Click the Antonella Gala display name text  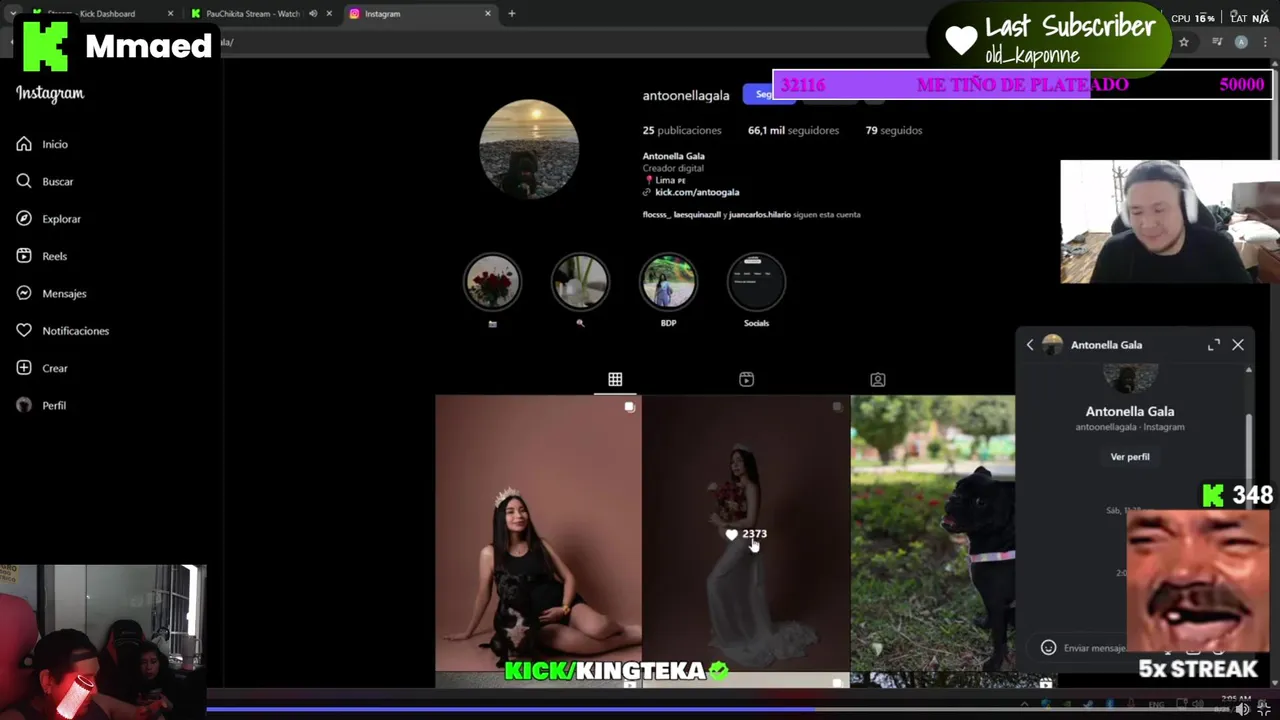click(673, 156)
